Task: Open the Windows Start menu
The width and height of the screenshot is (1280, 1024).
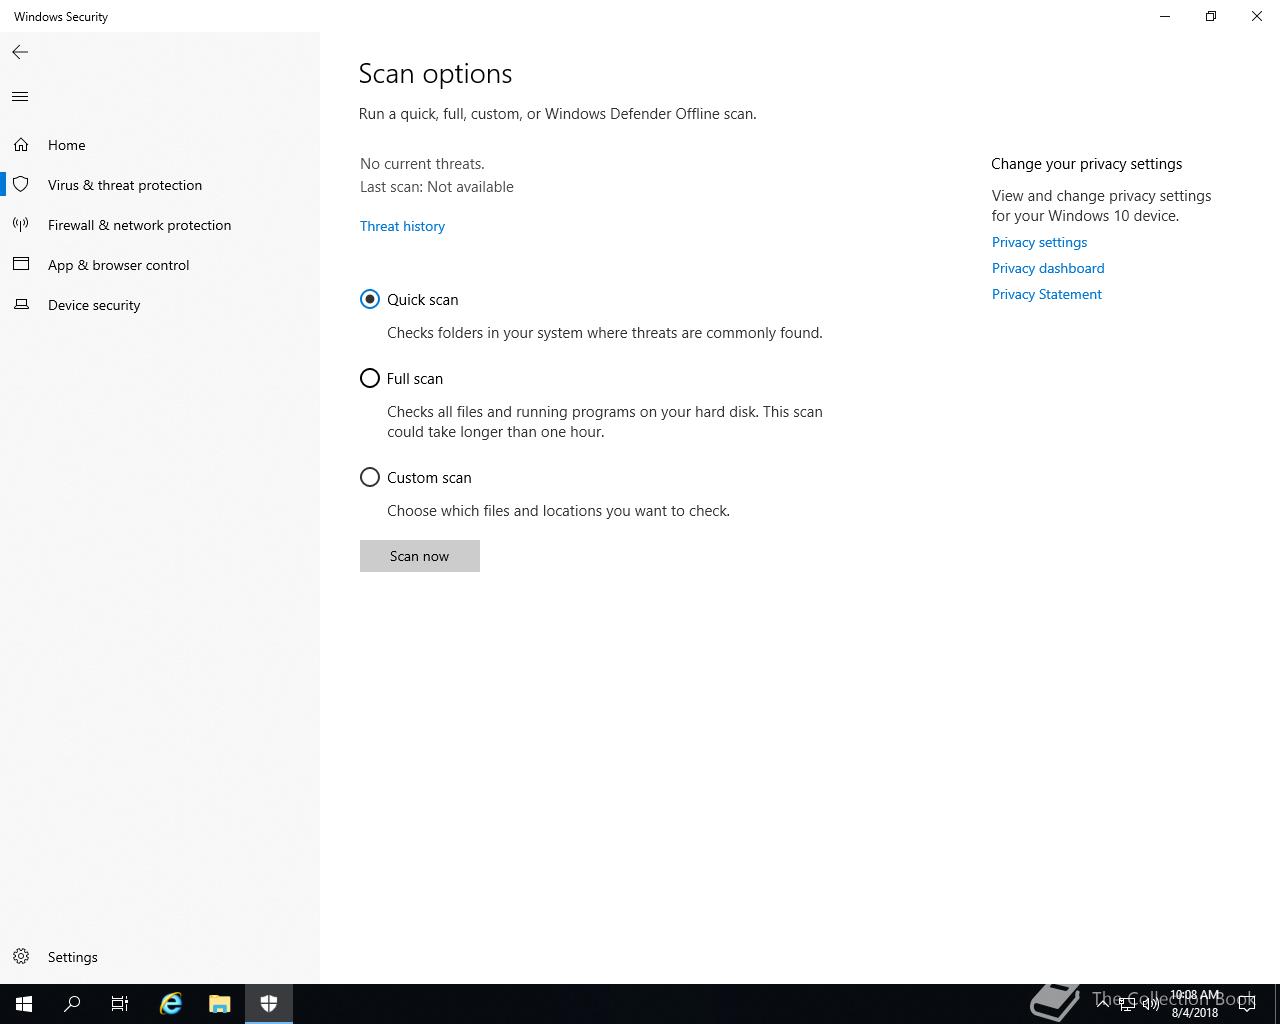Action: 24,1004
